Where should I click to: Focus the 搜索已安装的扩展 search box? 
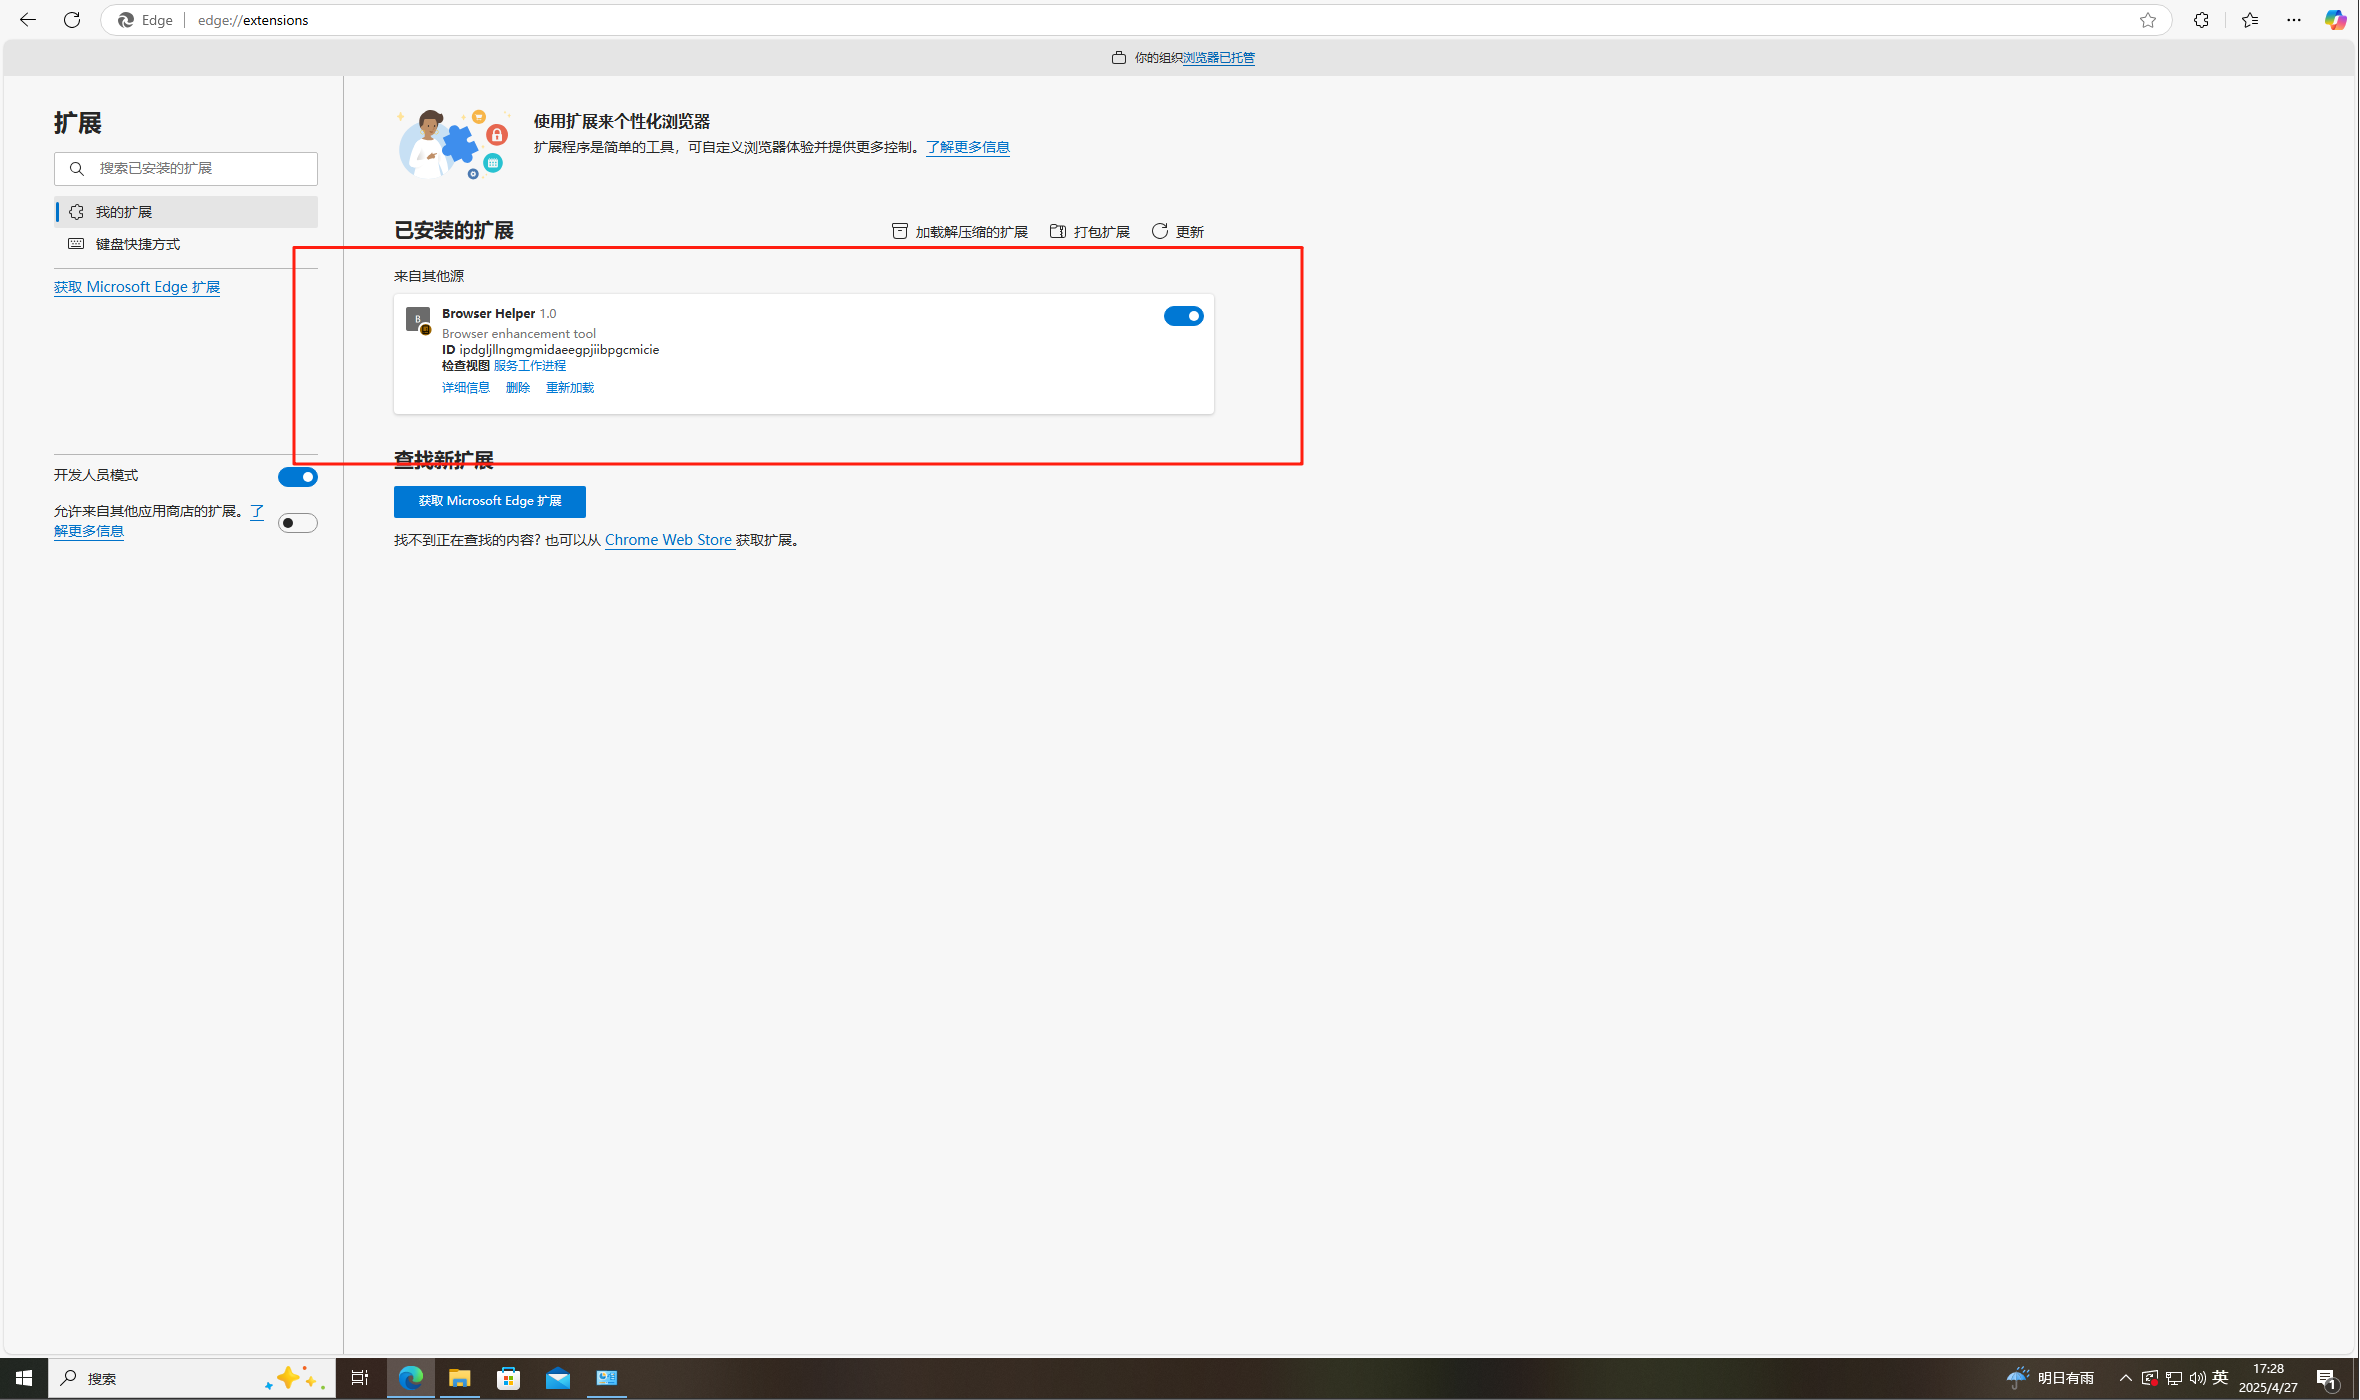point(200,168)
